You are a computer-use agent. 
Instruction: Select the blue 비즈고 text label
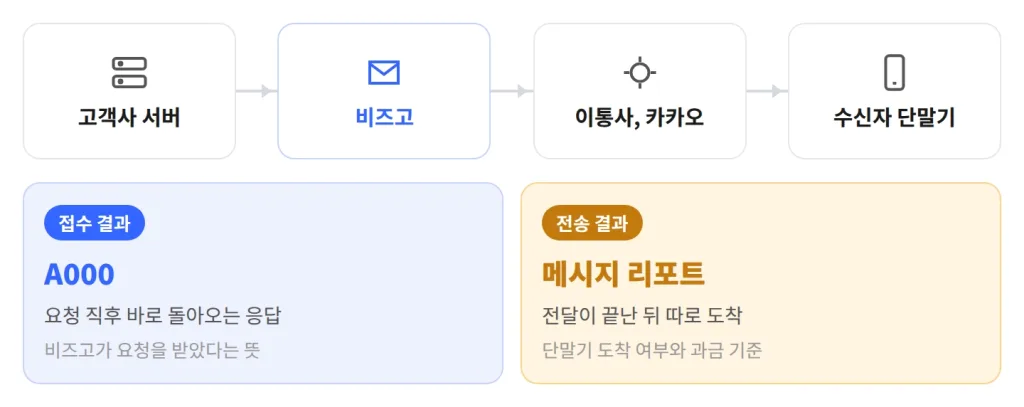(x=384, y=118)
